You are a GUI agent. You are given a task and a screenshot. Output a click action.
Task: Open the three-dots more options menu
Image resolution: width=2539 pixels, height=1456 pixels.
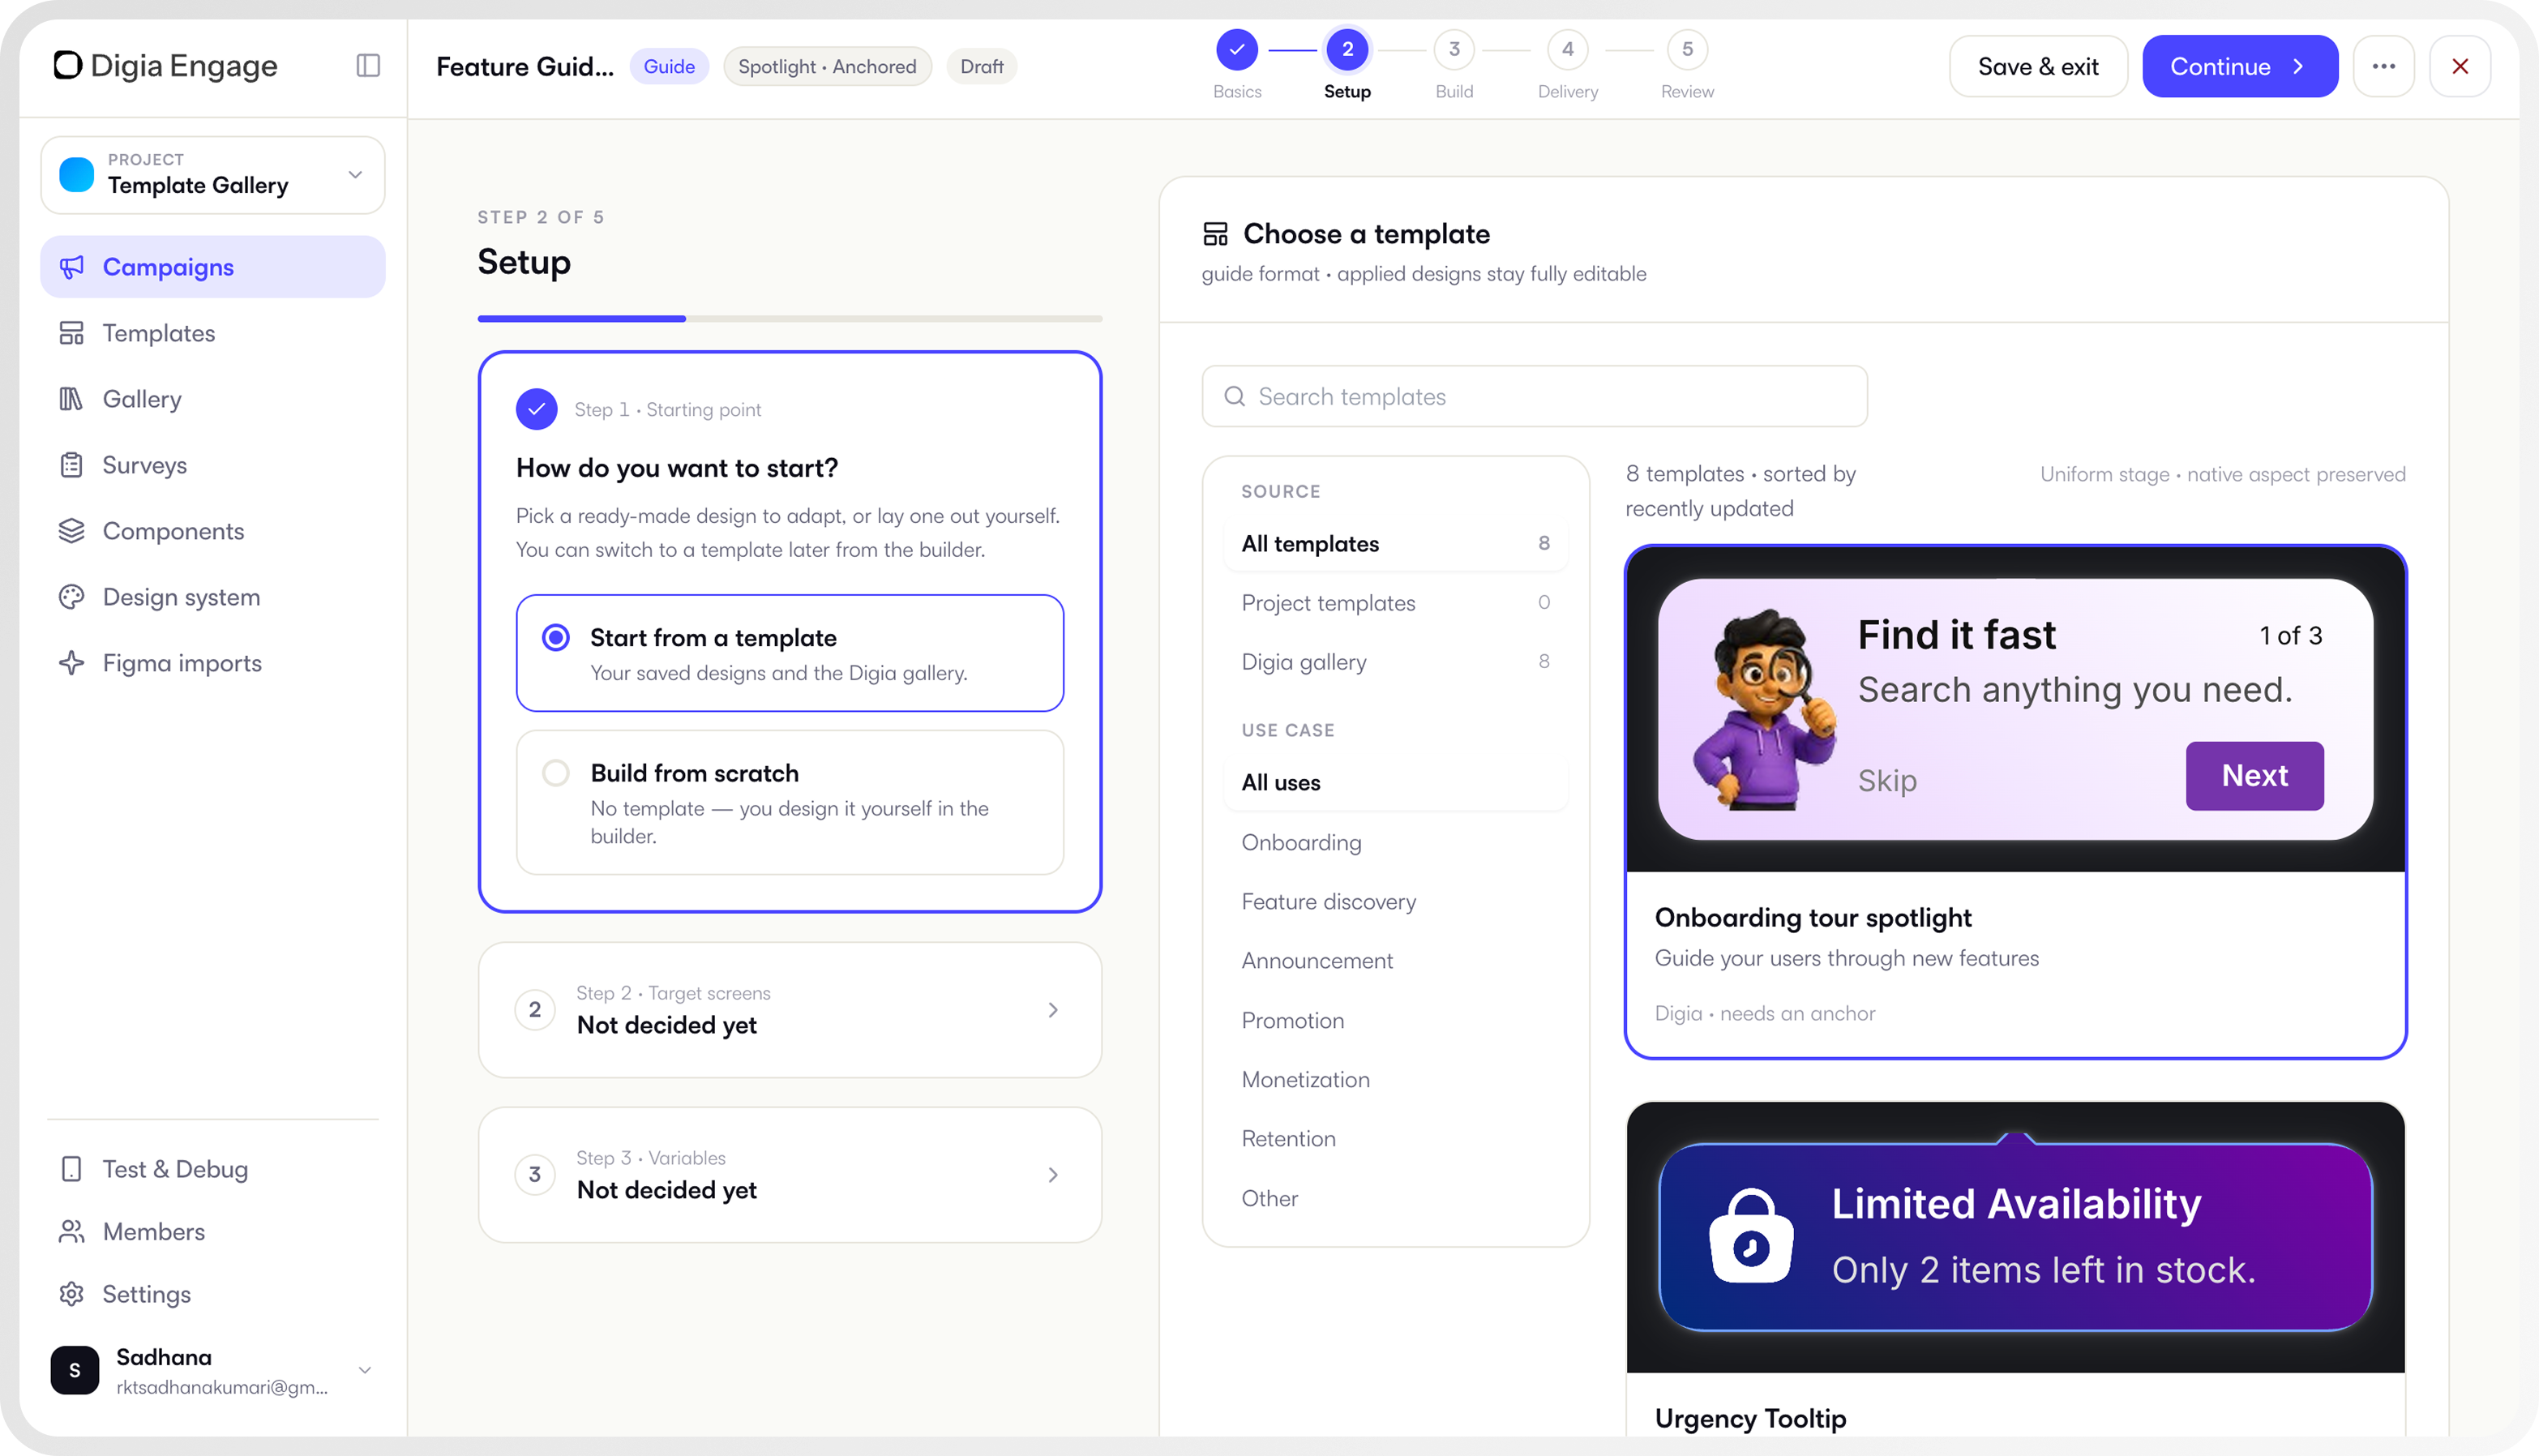(x=2384, y=66)
